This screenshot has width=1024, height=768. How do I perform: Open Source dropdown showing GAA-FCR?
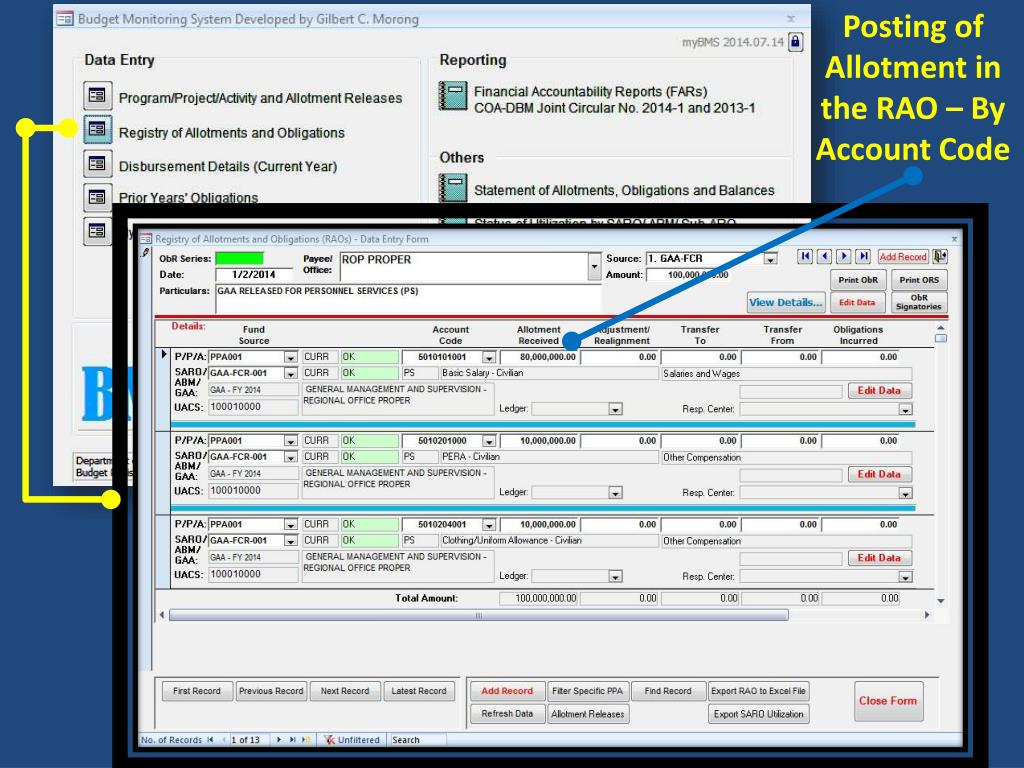[x=770, y=259]
